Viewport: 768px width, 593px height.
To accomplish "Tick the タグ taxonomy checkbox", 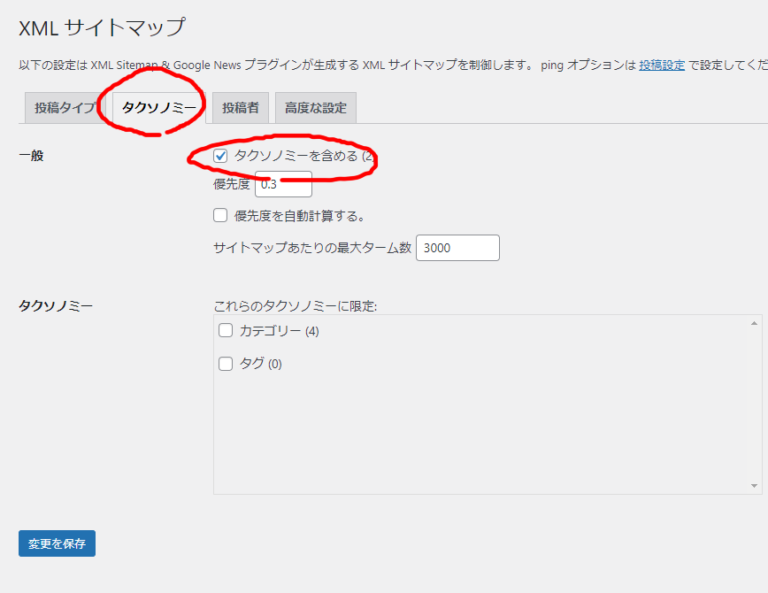I will tap(226, 364).
